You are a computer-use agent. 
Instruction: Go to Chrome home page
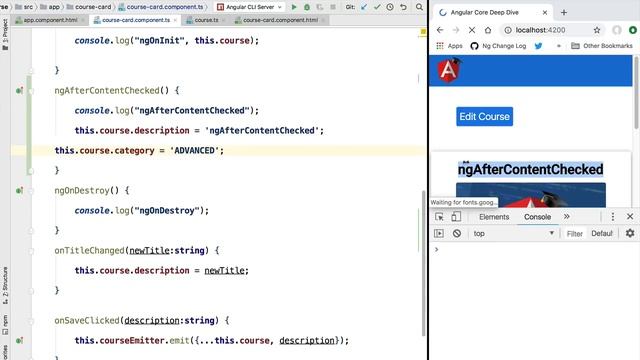tap(488, 30)
